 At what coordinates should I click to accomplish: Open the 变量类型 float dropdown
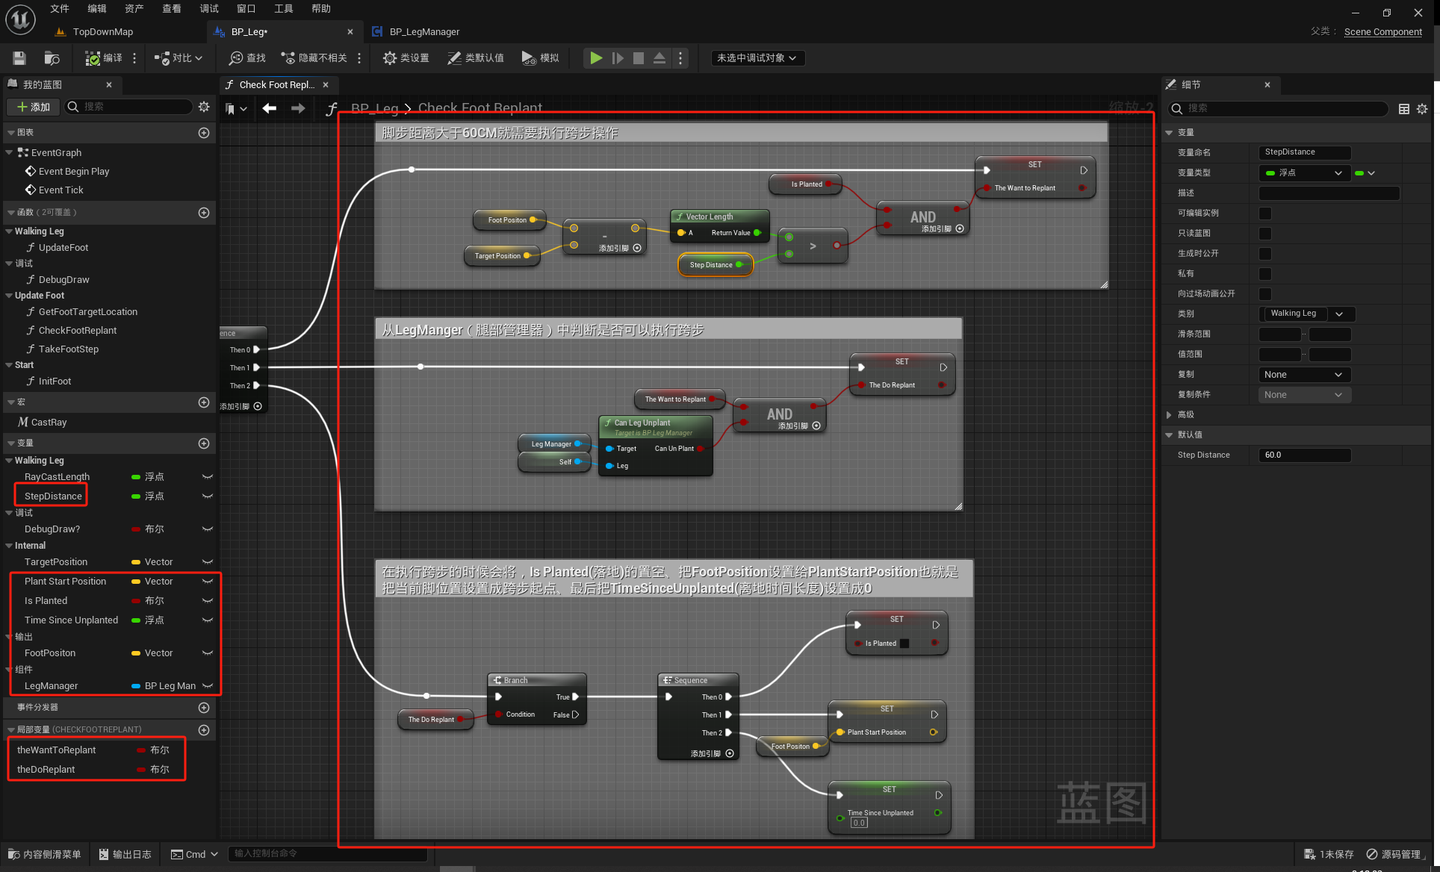tap(1304, 173)
